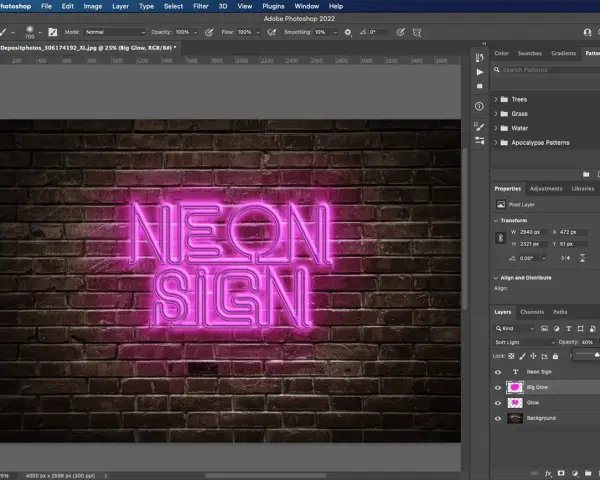Switch to the Adjustments tab
This screenshot has width=600, height=480.
pyautogui.click(x=546, y=189)
